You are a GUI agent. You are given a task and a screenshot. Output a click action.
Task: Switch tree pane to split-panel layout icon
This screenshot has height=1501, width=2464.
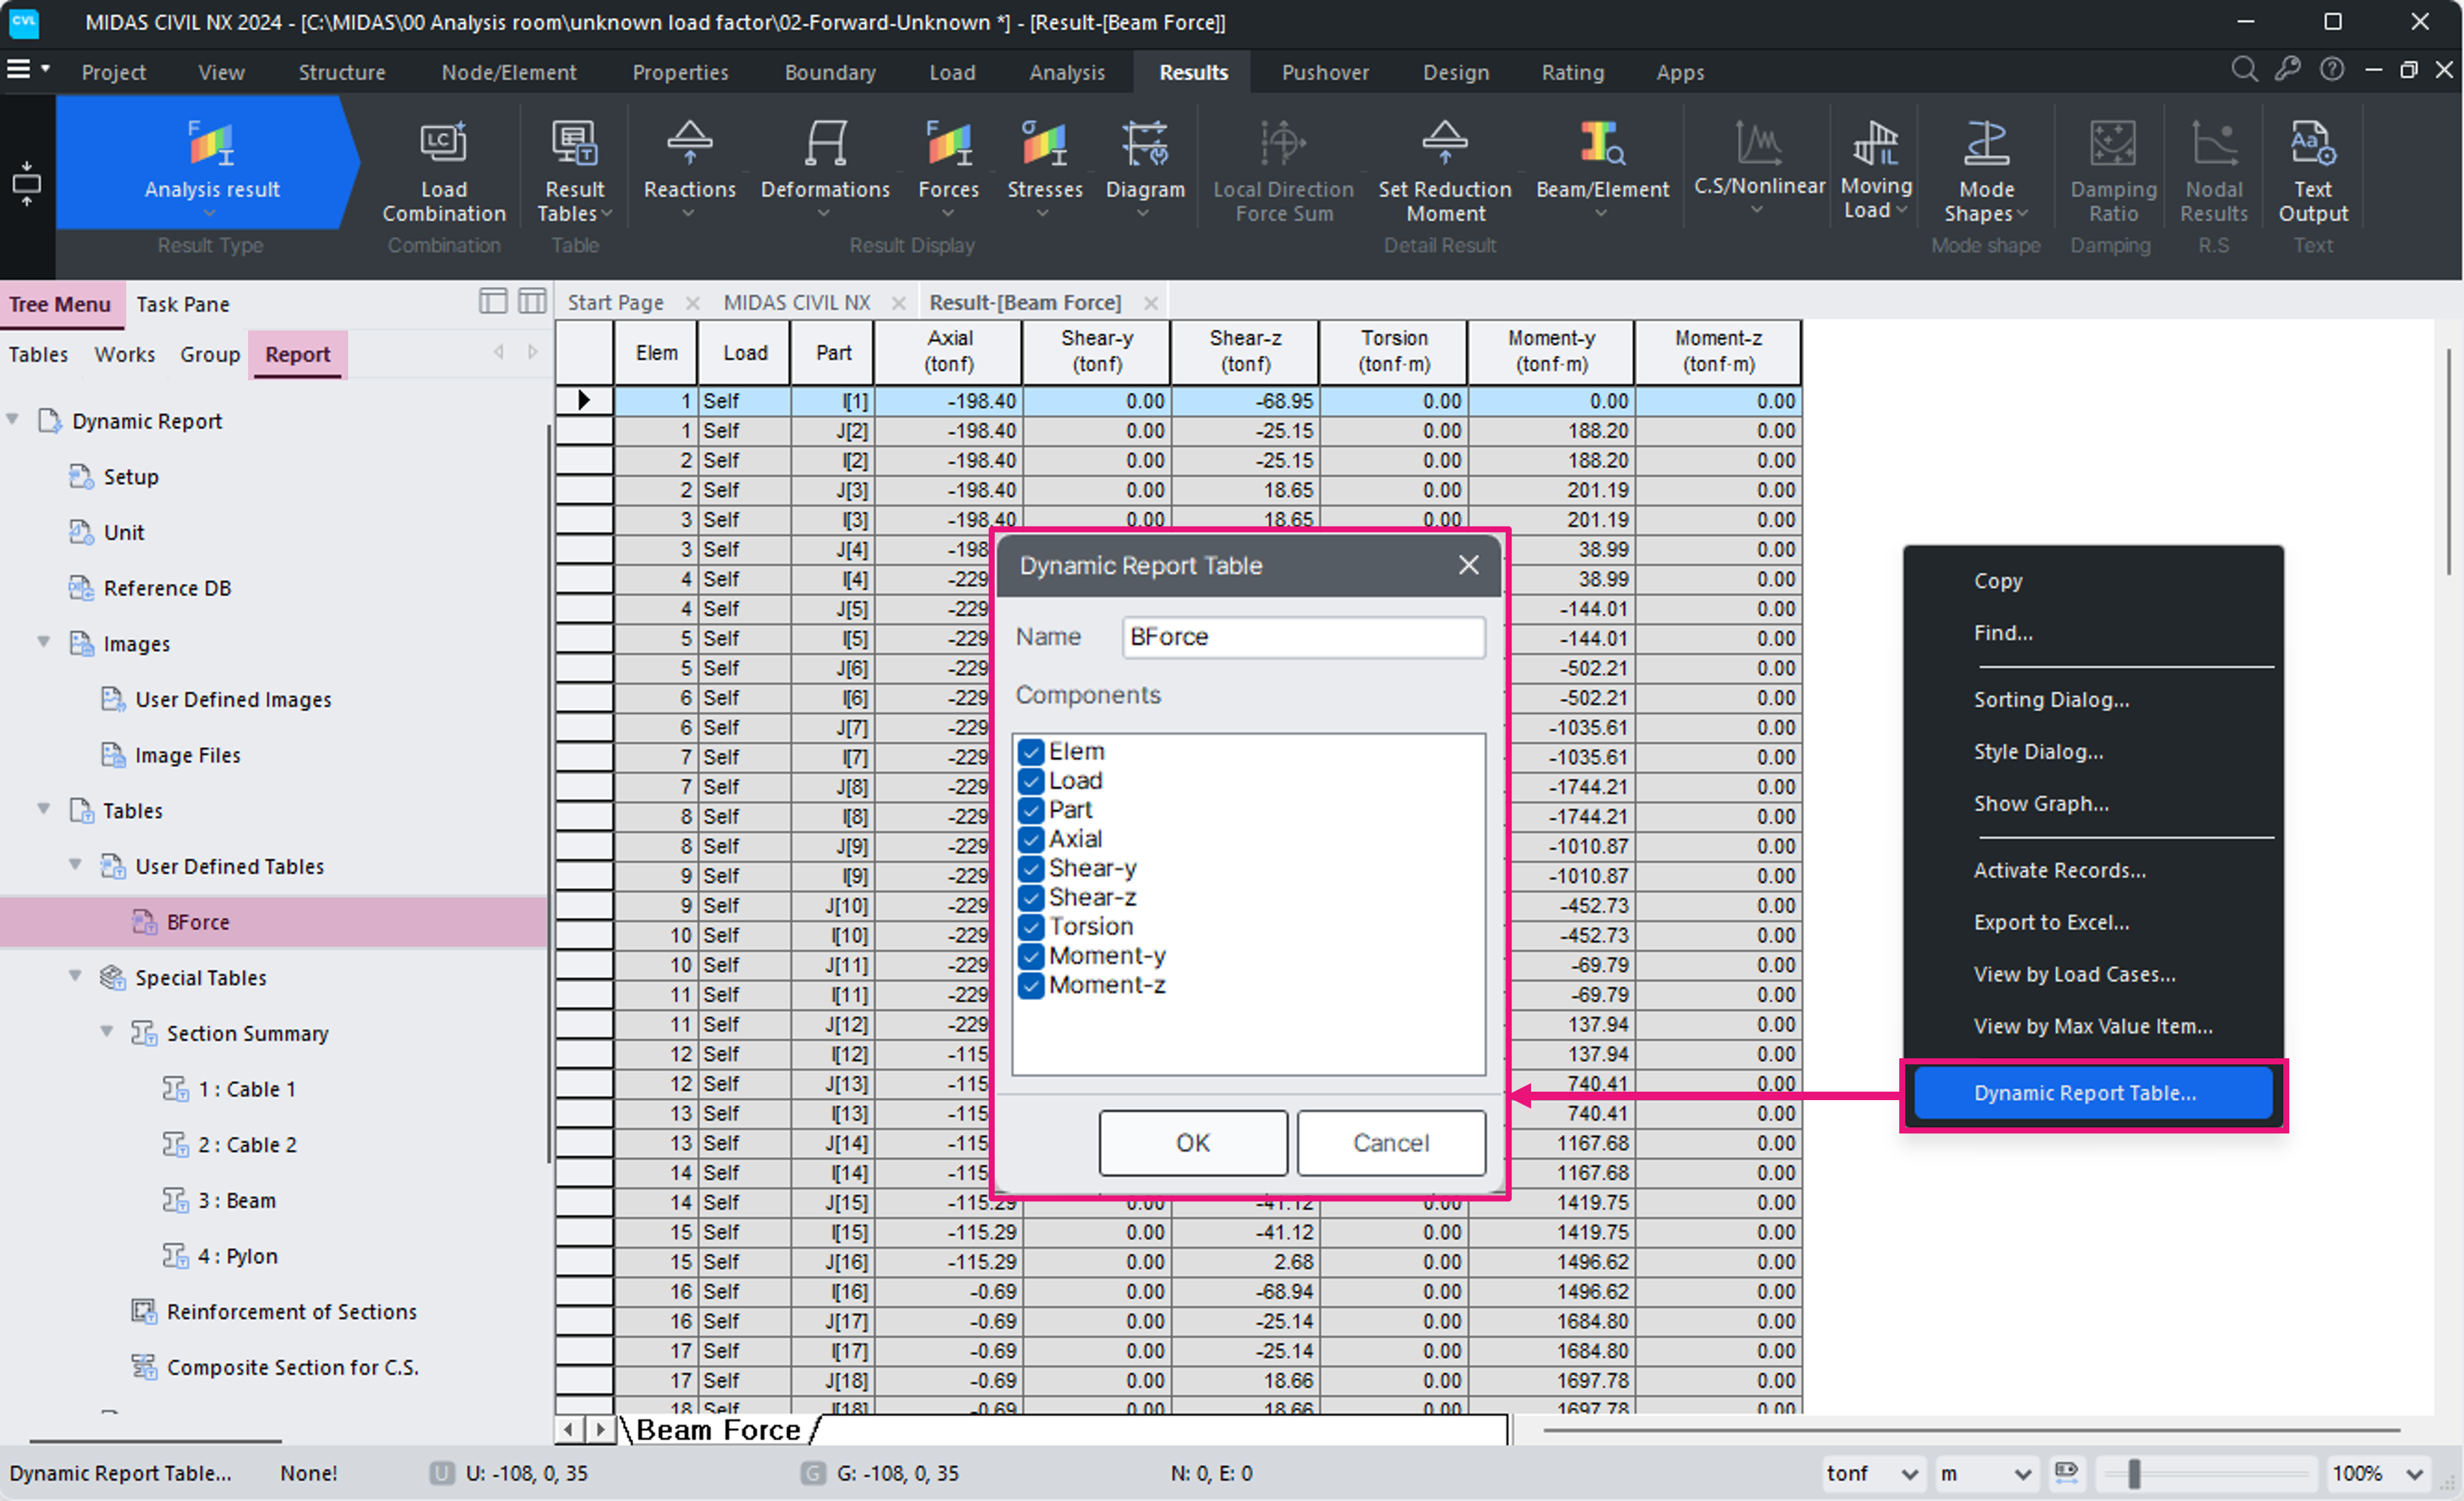pos(532,301)
